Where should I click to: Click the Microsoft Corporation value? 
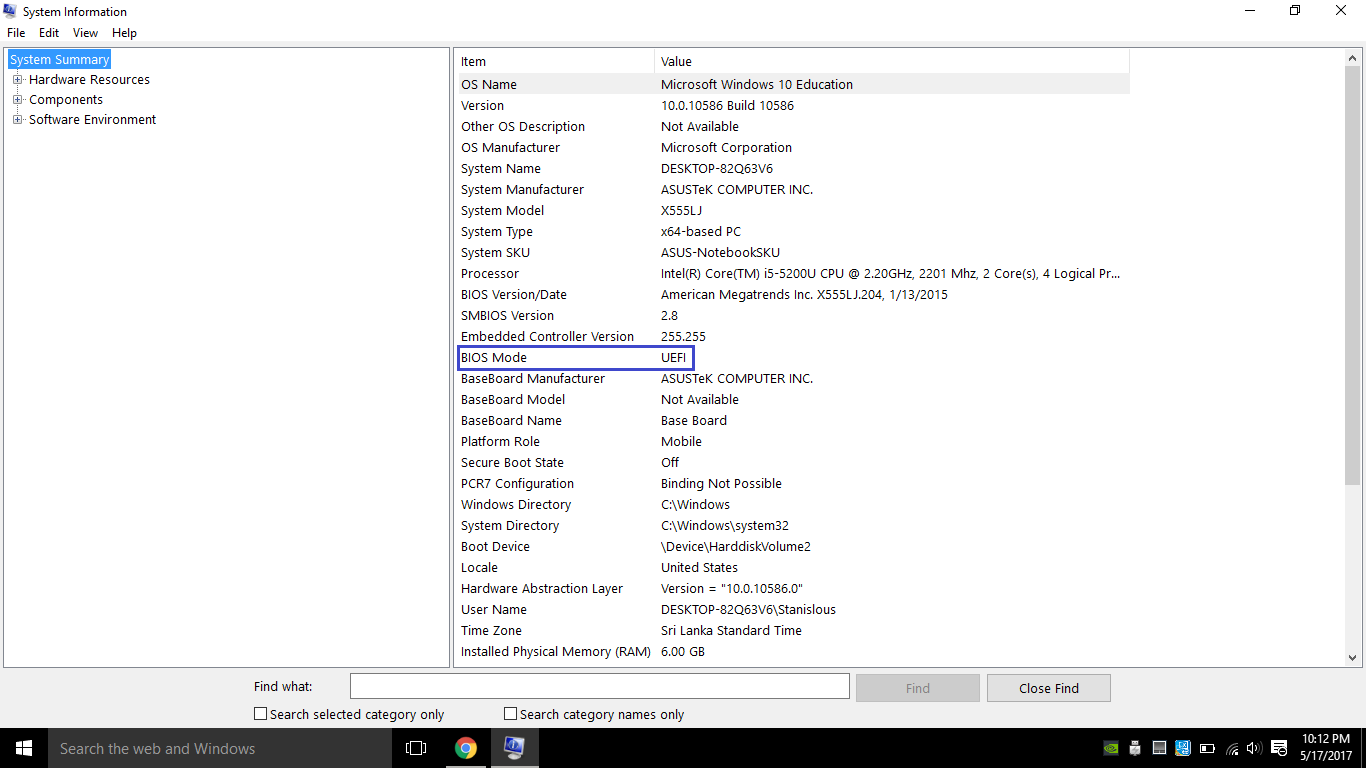click(726, 148)
